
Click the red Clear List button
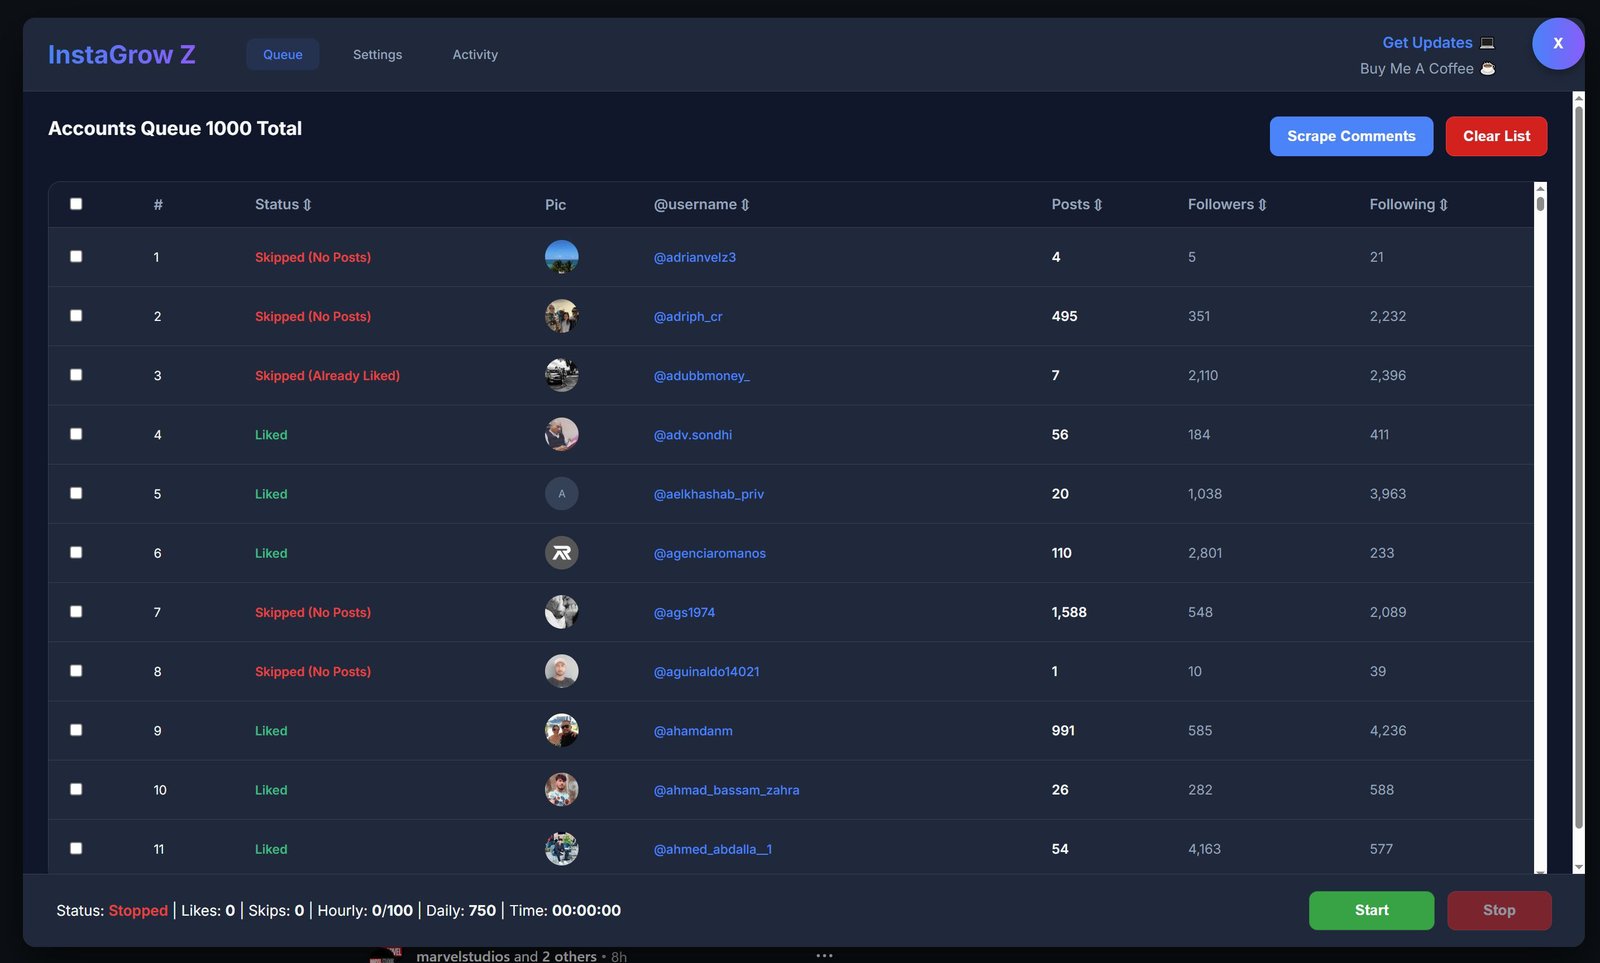[1496, 136]
